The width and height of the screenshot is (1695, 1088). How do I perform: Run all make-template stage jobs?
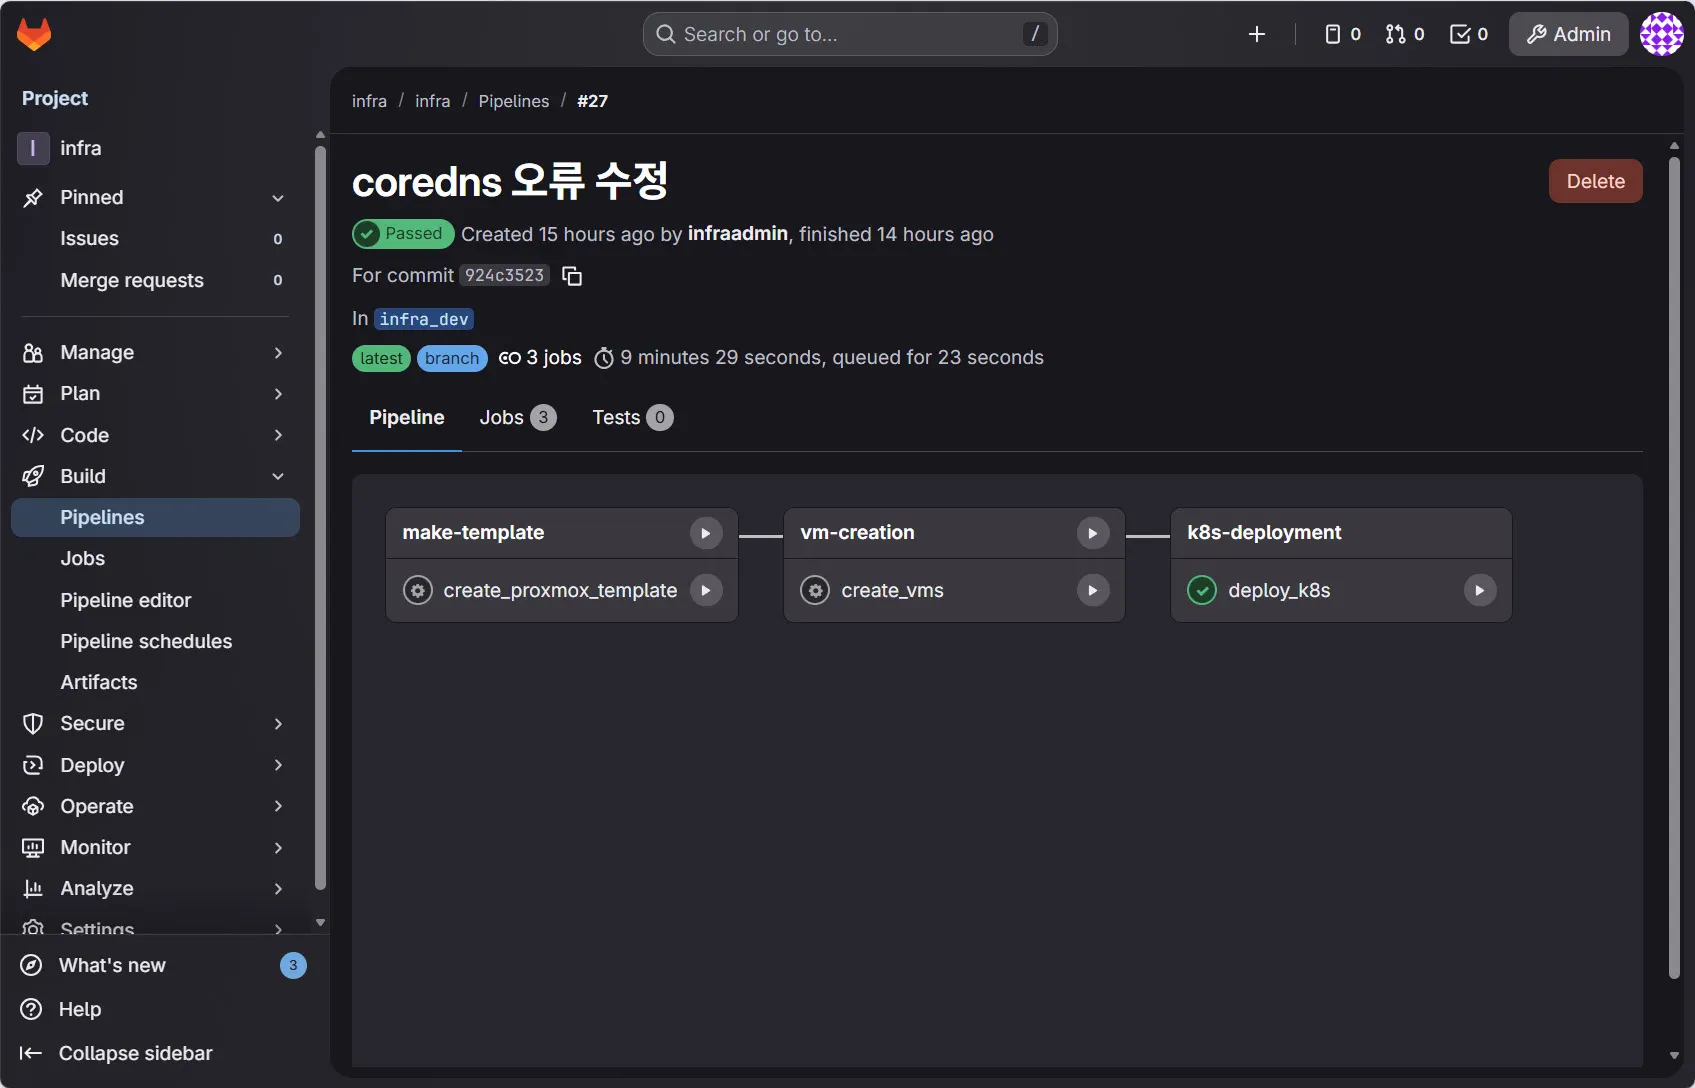706,533
